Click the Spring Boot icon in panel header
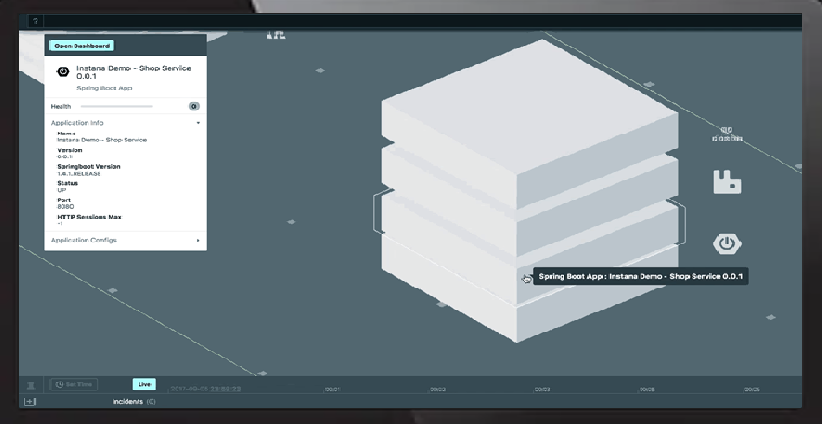The image size is (822, 424). [x=62, y=73]
